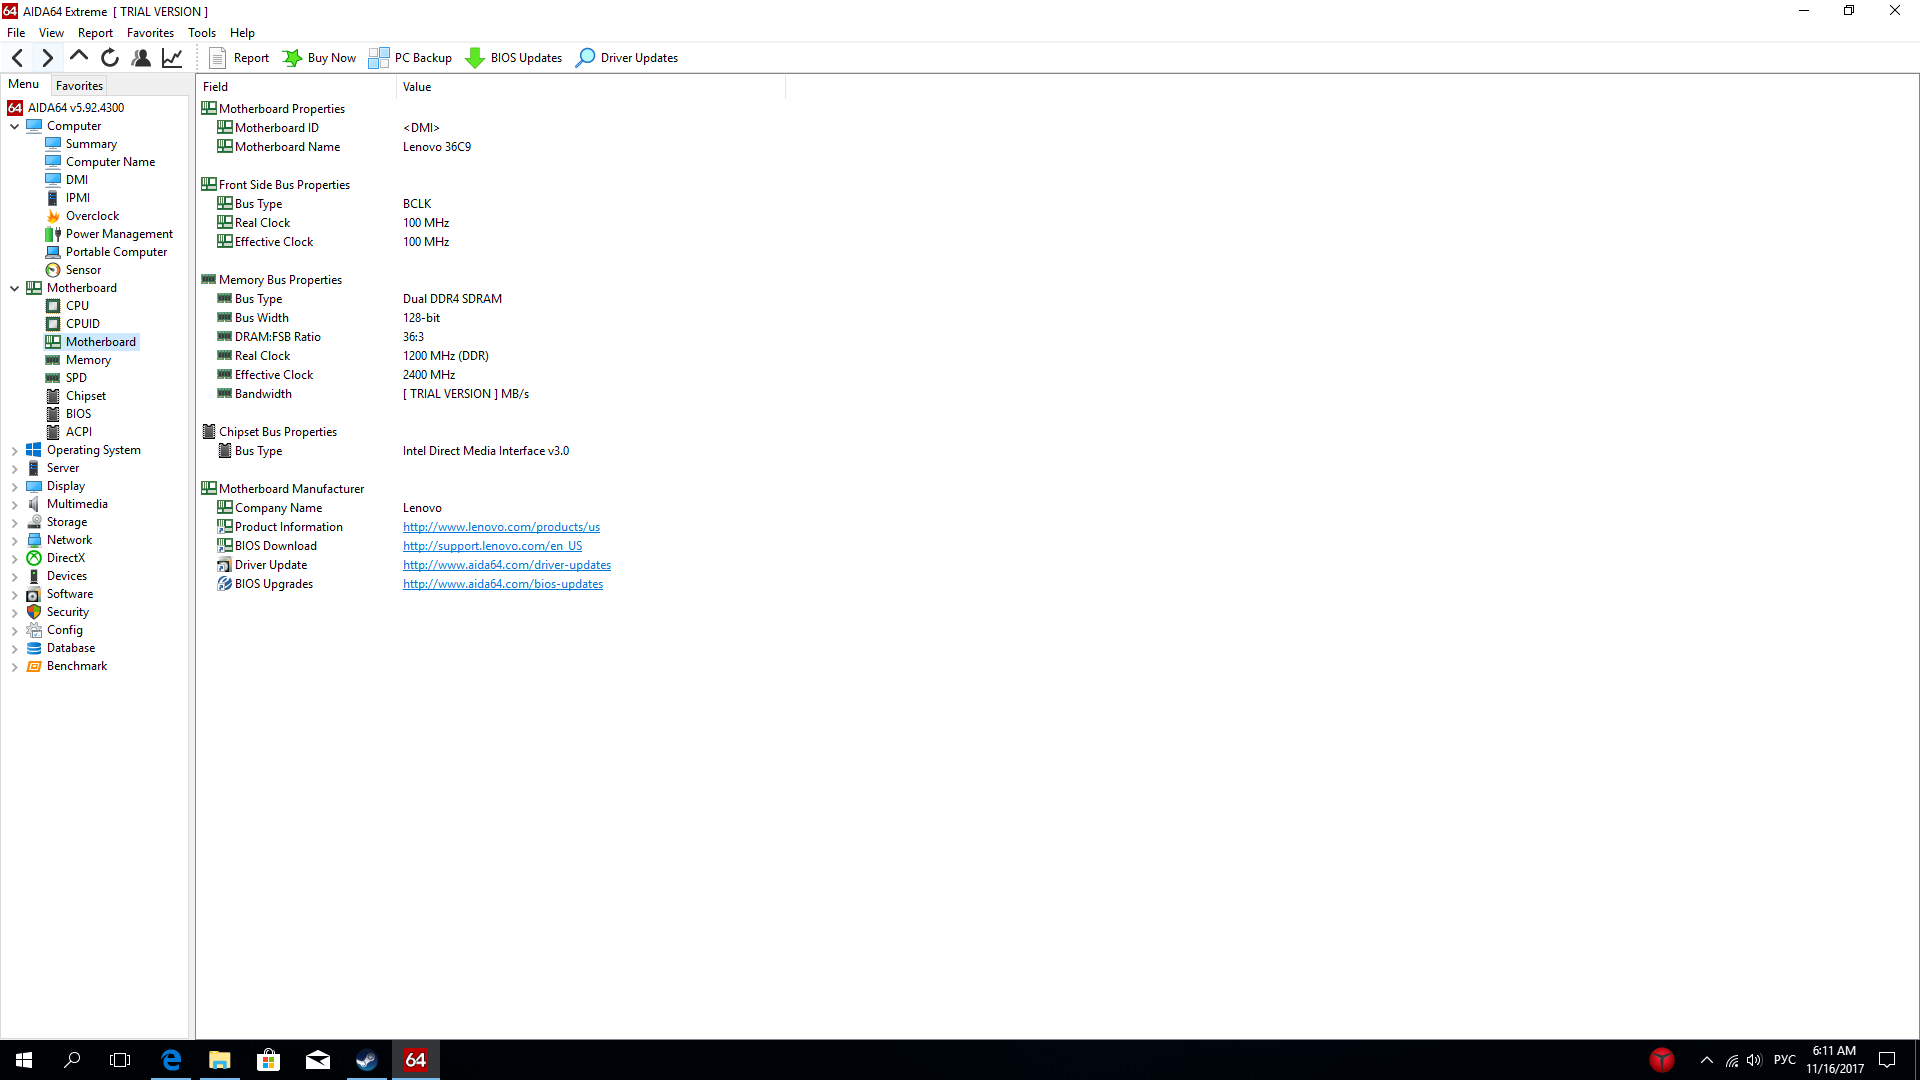Select CPU under Motherboard
The image size is (1920, 1080).
click(77, 306)
